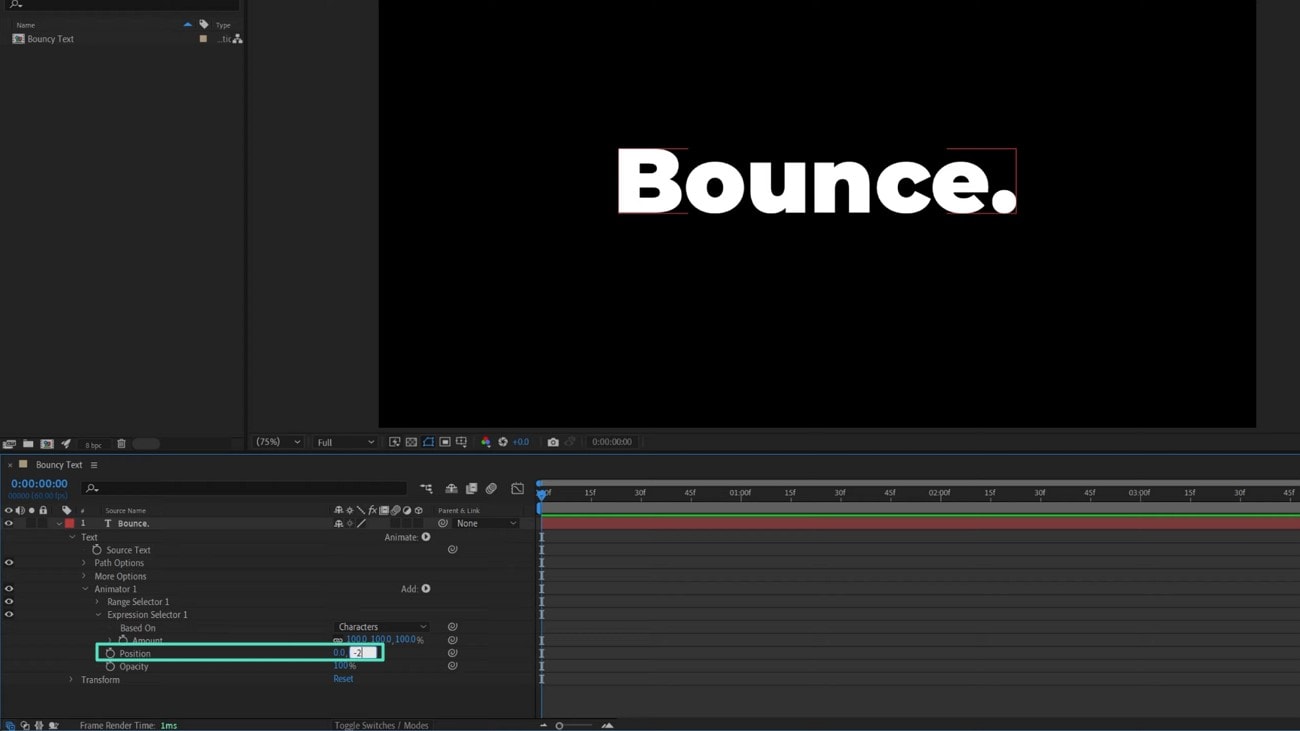The width and height of the screenshot is (1300, 731).
Task: Collapse Animator 1 group
Action: click(x=85, y=589)
